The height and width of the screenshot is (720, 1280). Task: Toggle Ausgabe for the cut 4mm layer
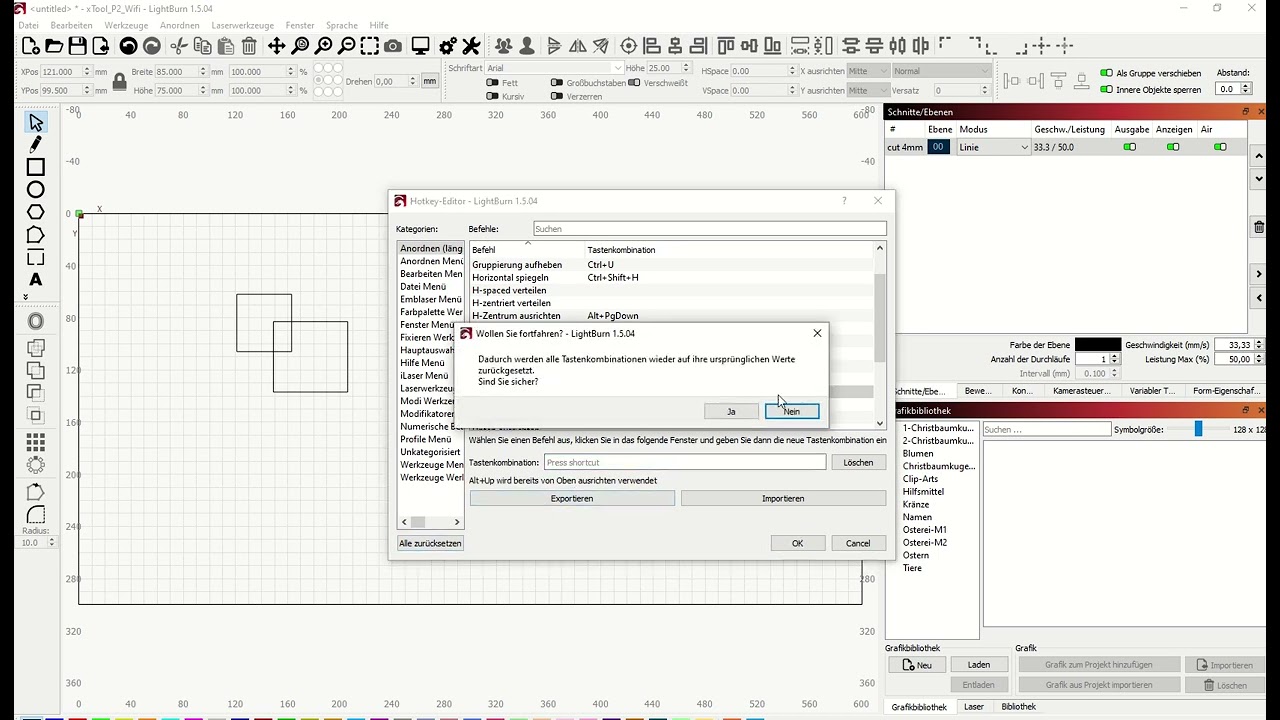[1130, 147]
